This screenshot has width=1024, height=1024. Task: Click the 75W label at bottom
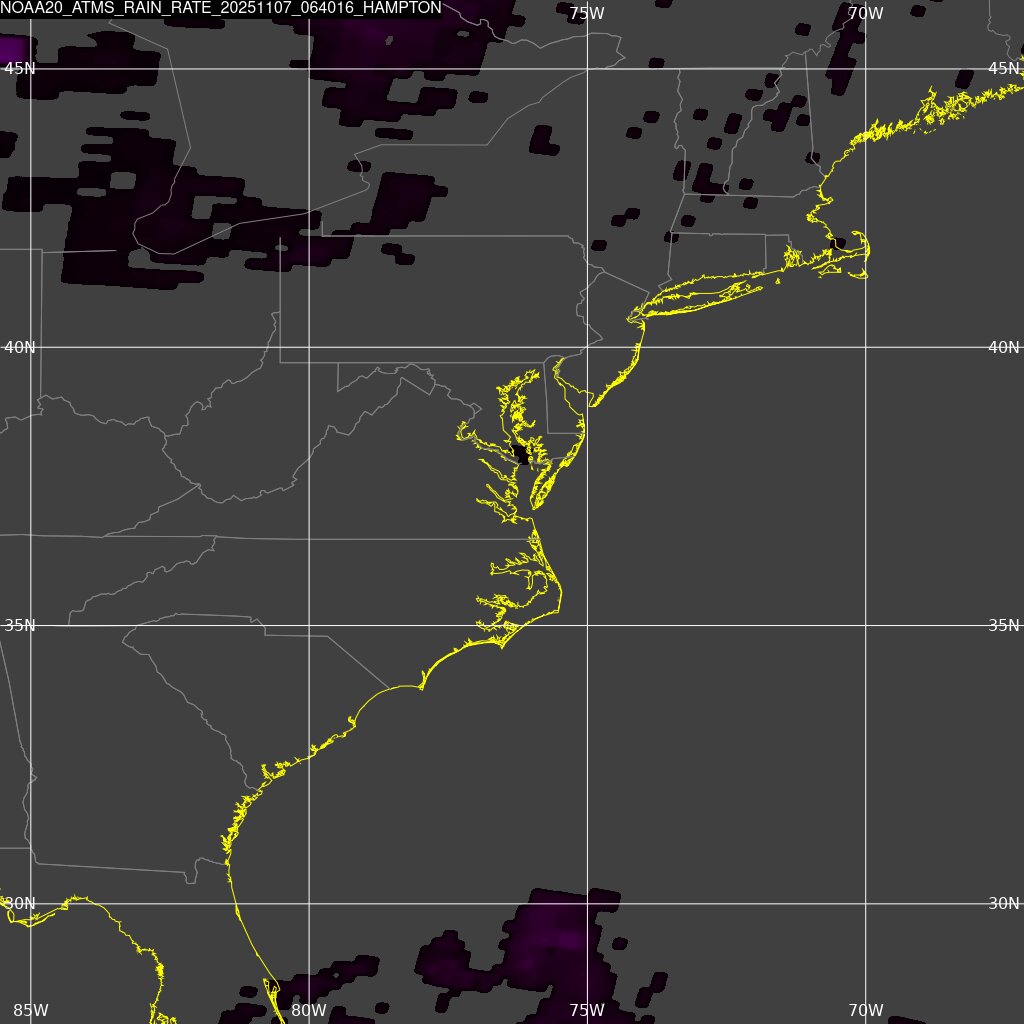586,1011
